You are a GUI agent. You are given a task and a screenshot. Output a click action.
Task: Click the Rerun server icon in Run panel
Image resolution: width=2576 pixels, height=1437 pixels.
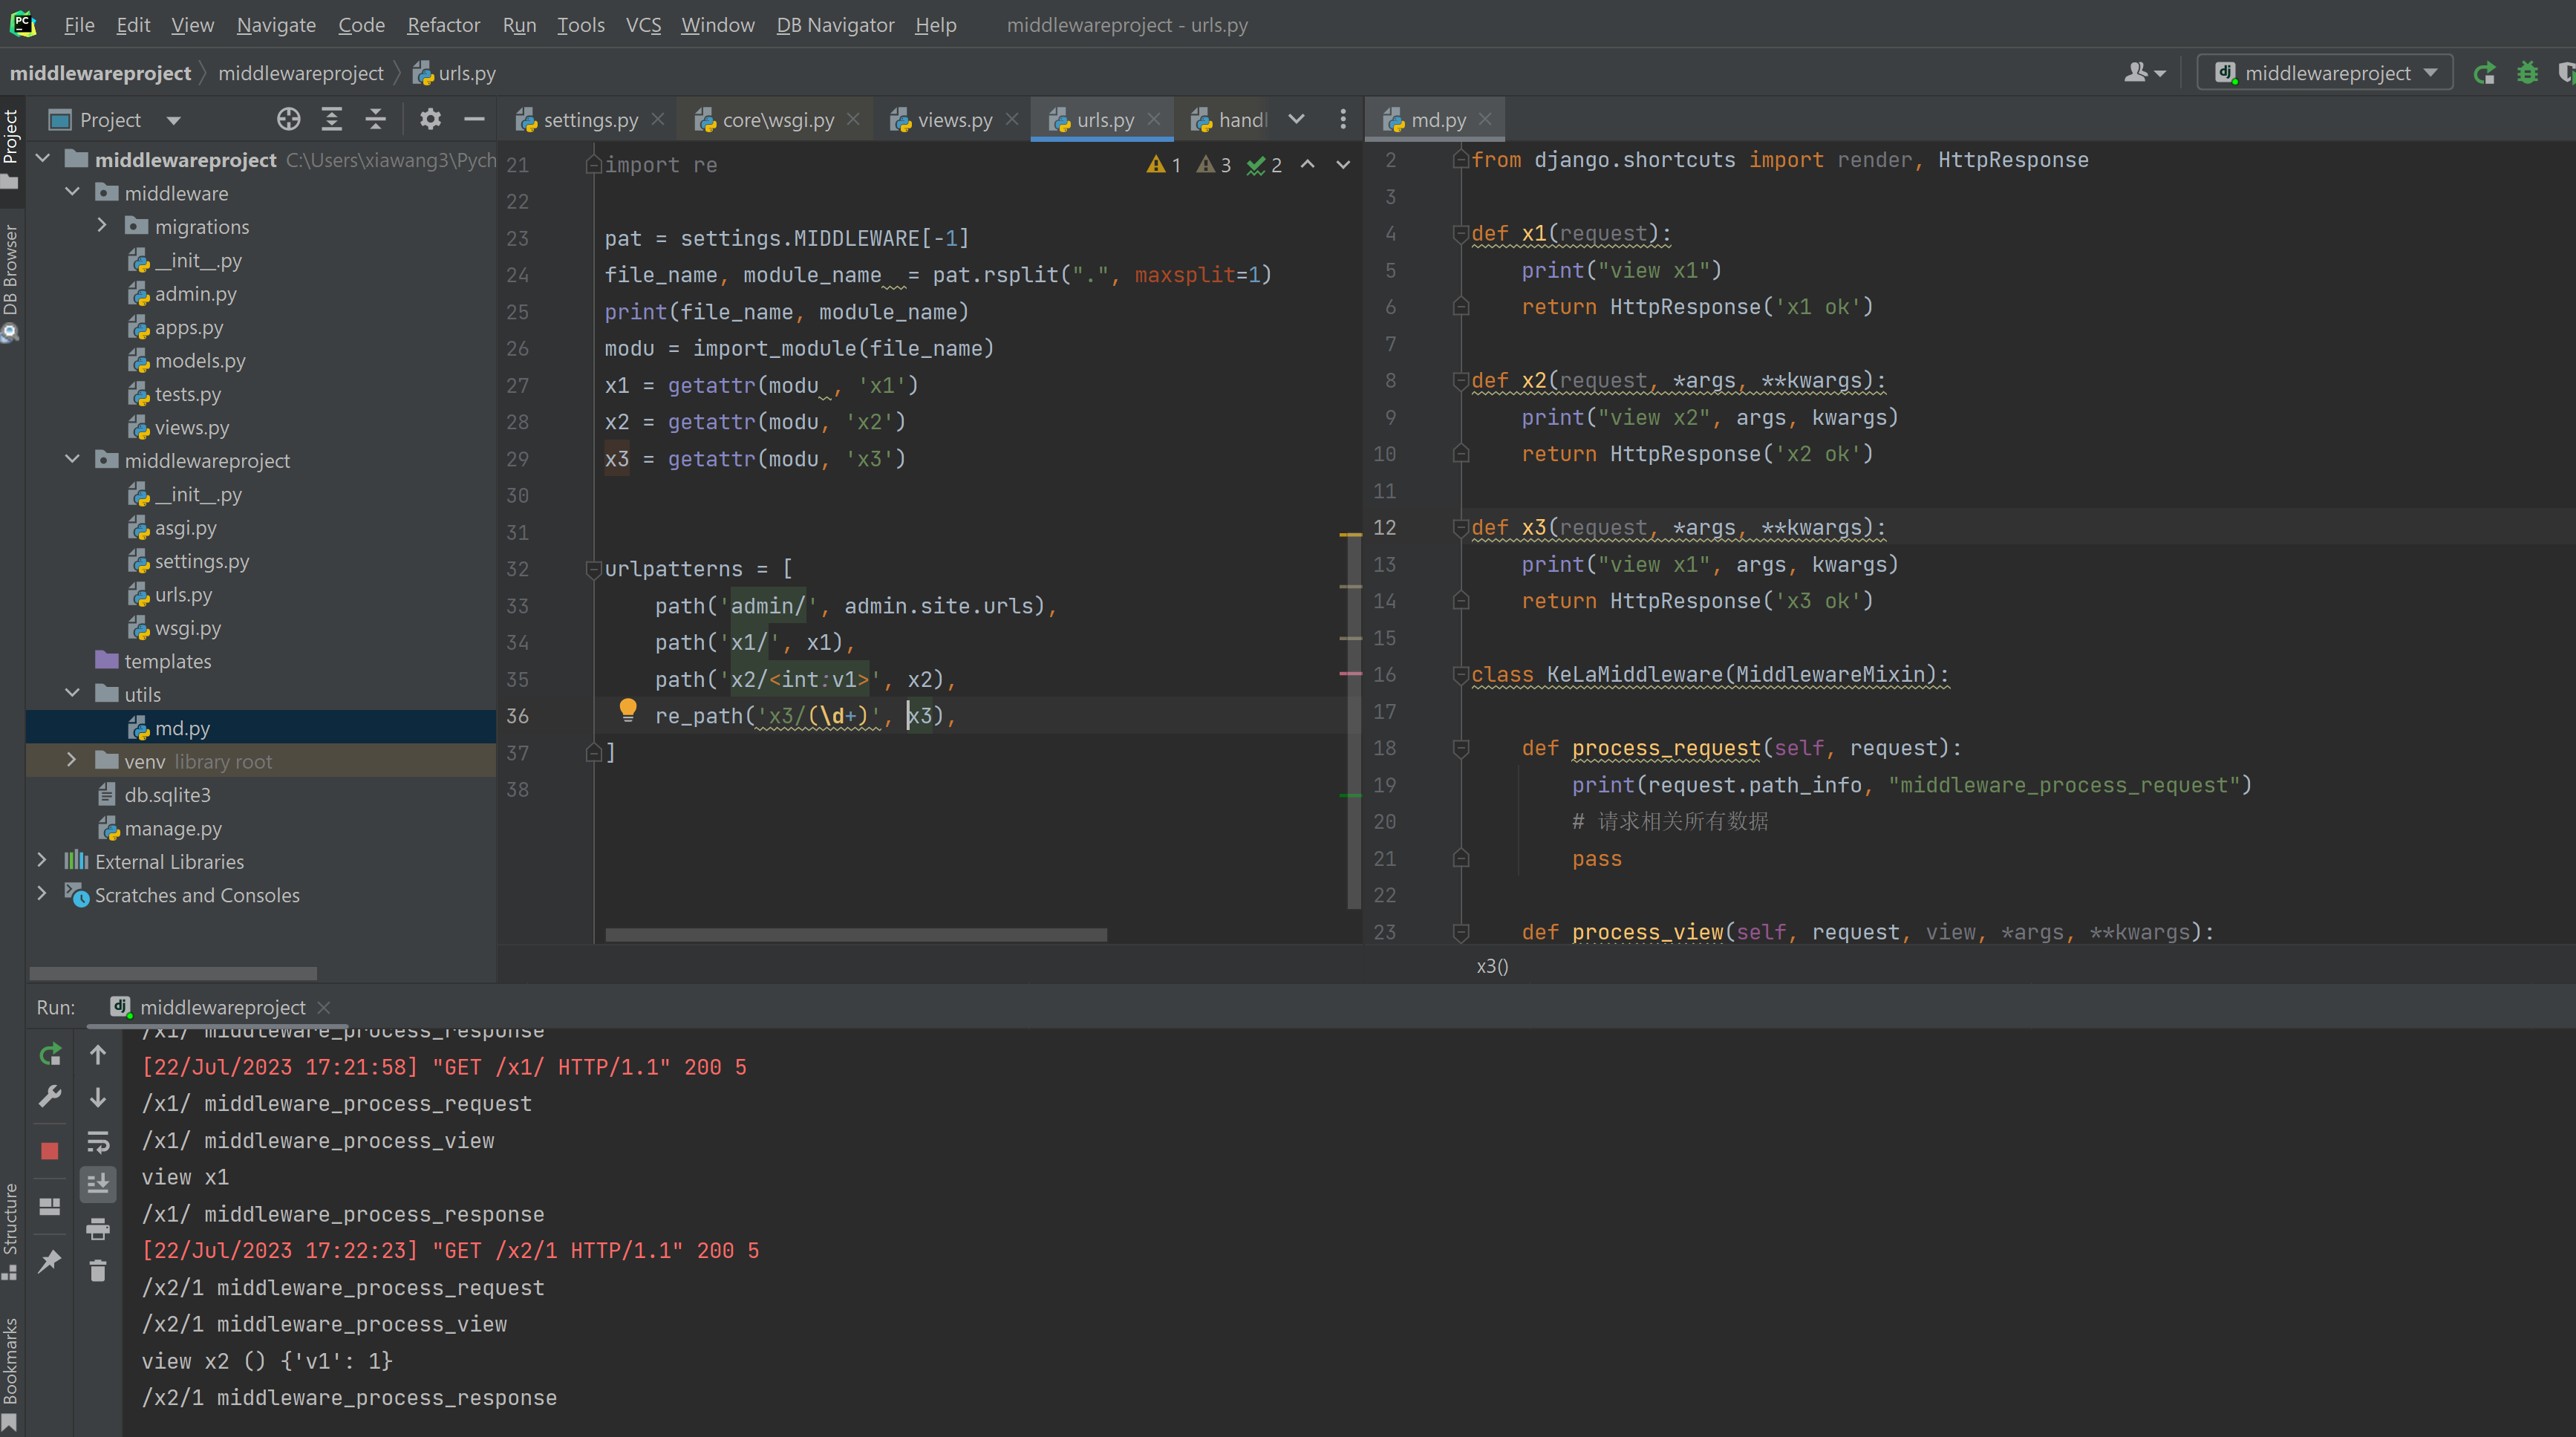[x=50, y=1054]
